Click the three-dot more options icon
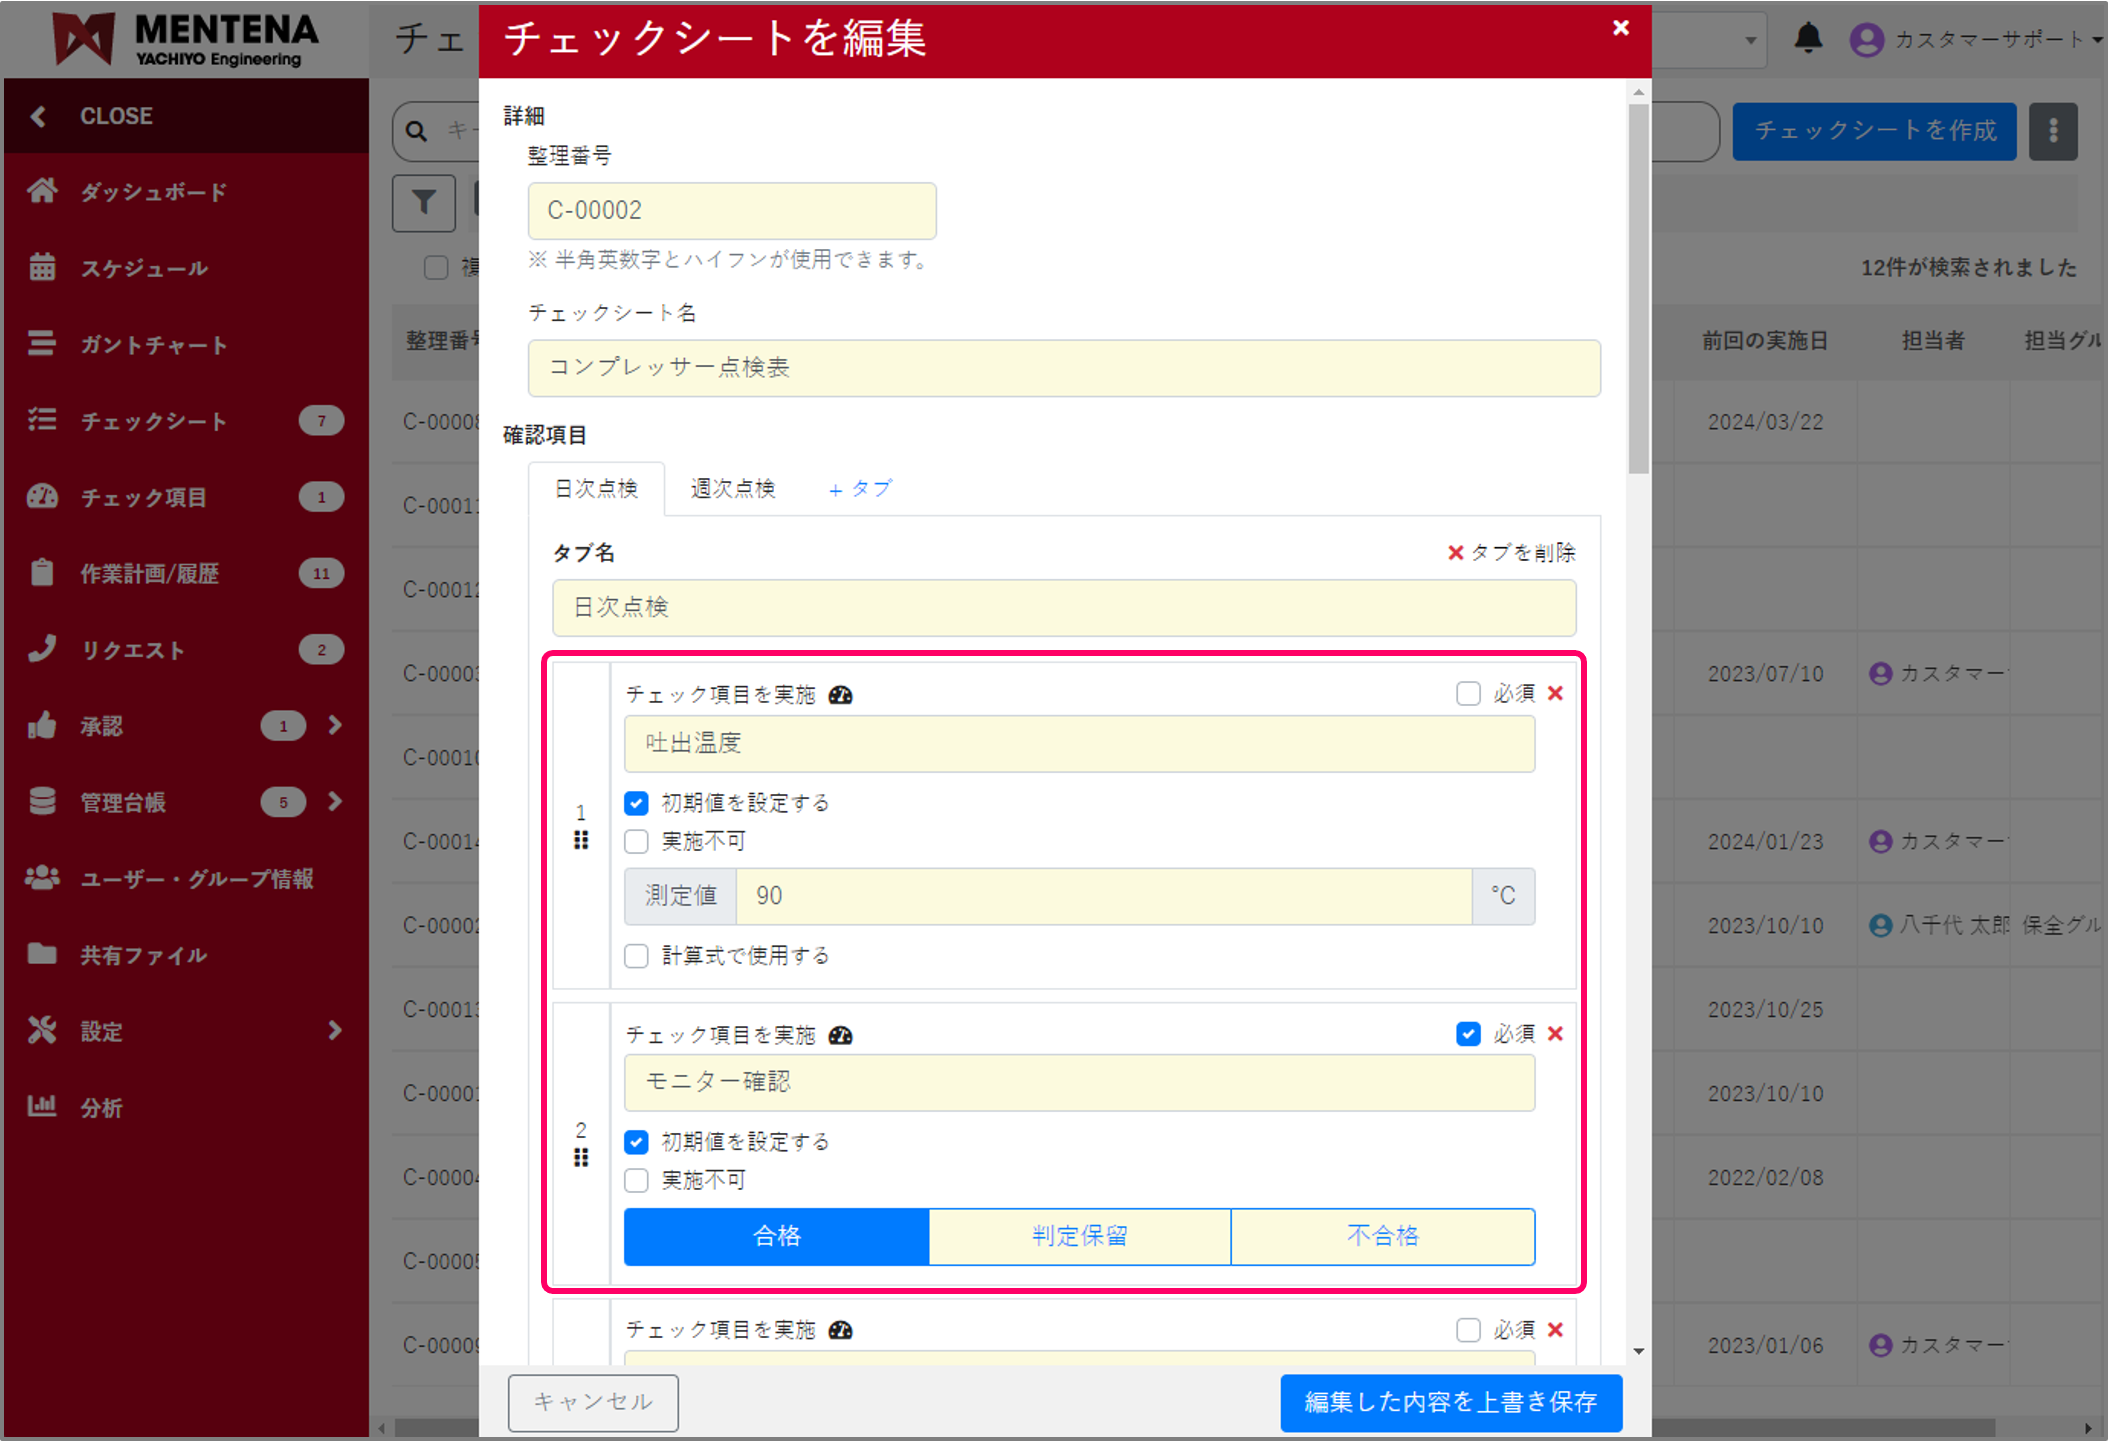This screenshot has height=1442, width=2108. pyautogui.click(x=2052, y=131)
